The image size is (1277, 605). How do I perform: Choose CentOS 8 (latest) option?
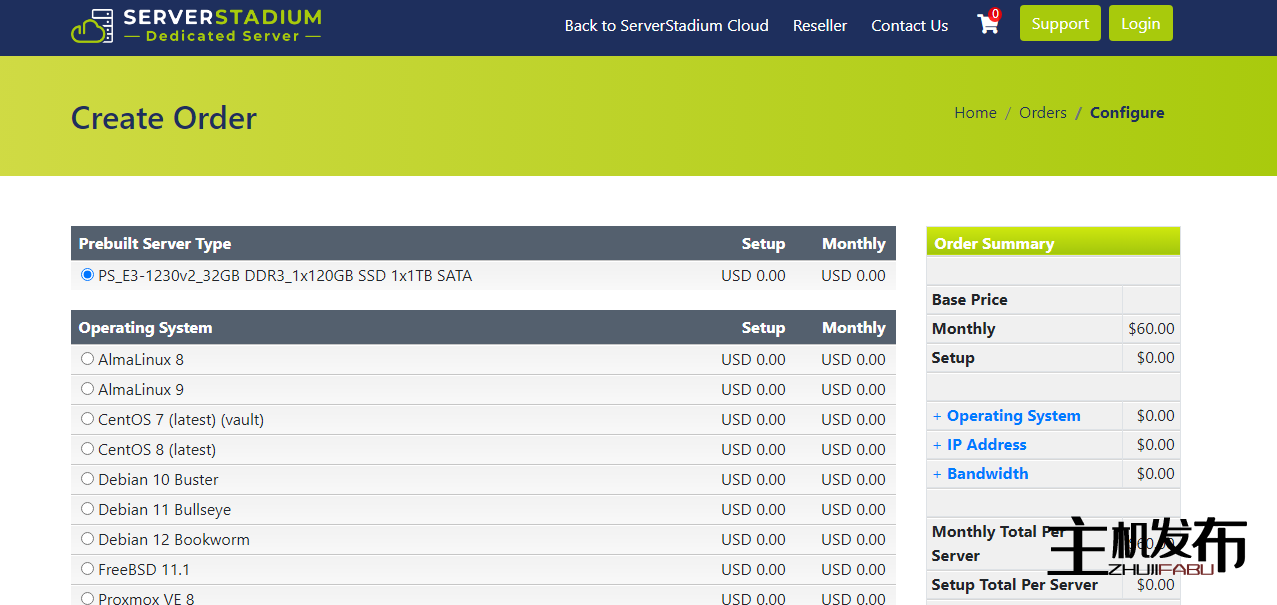(87, 448)
